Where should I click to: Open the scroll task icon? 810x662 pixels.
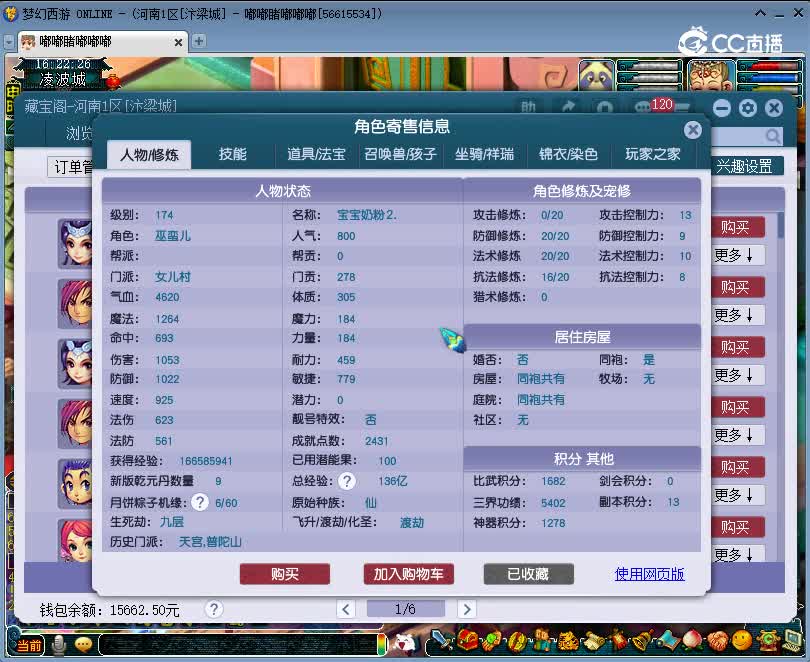pos(594,640)
